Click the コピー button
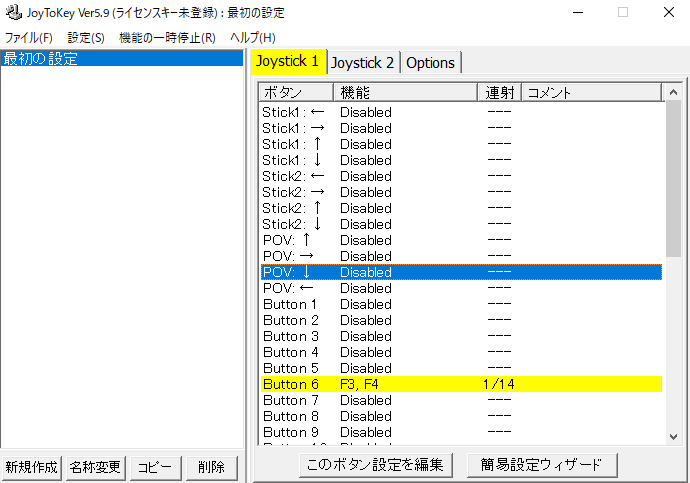 tap(154, 467)
